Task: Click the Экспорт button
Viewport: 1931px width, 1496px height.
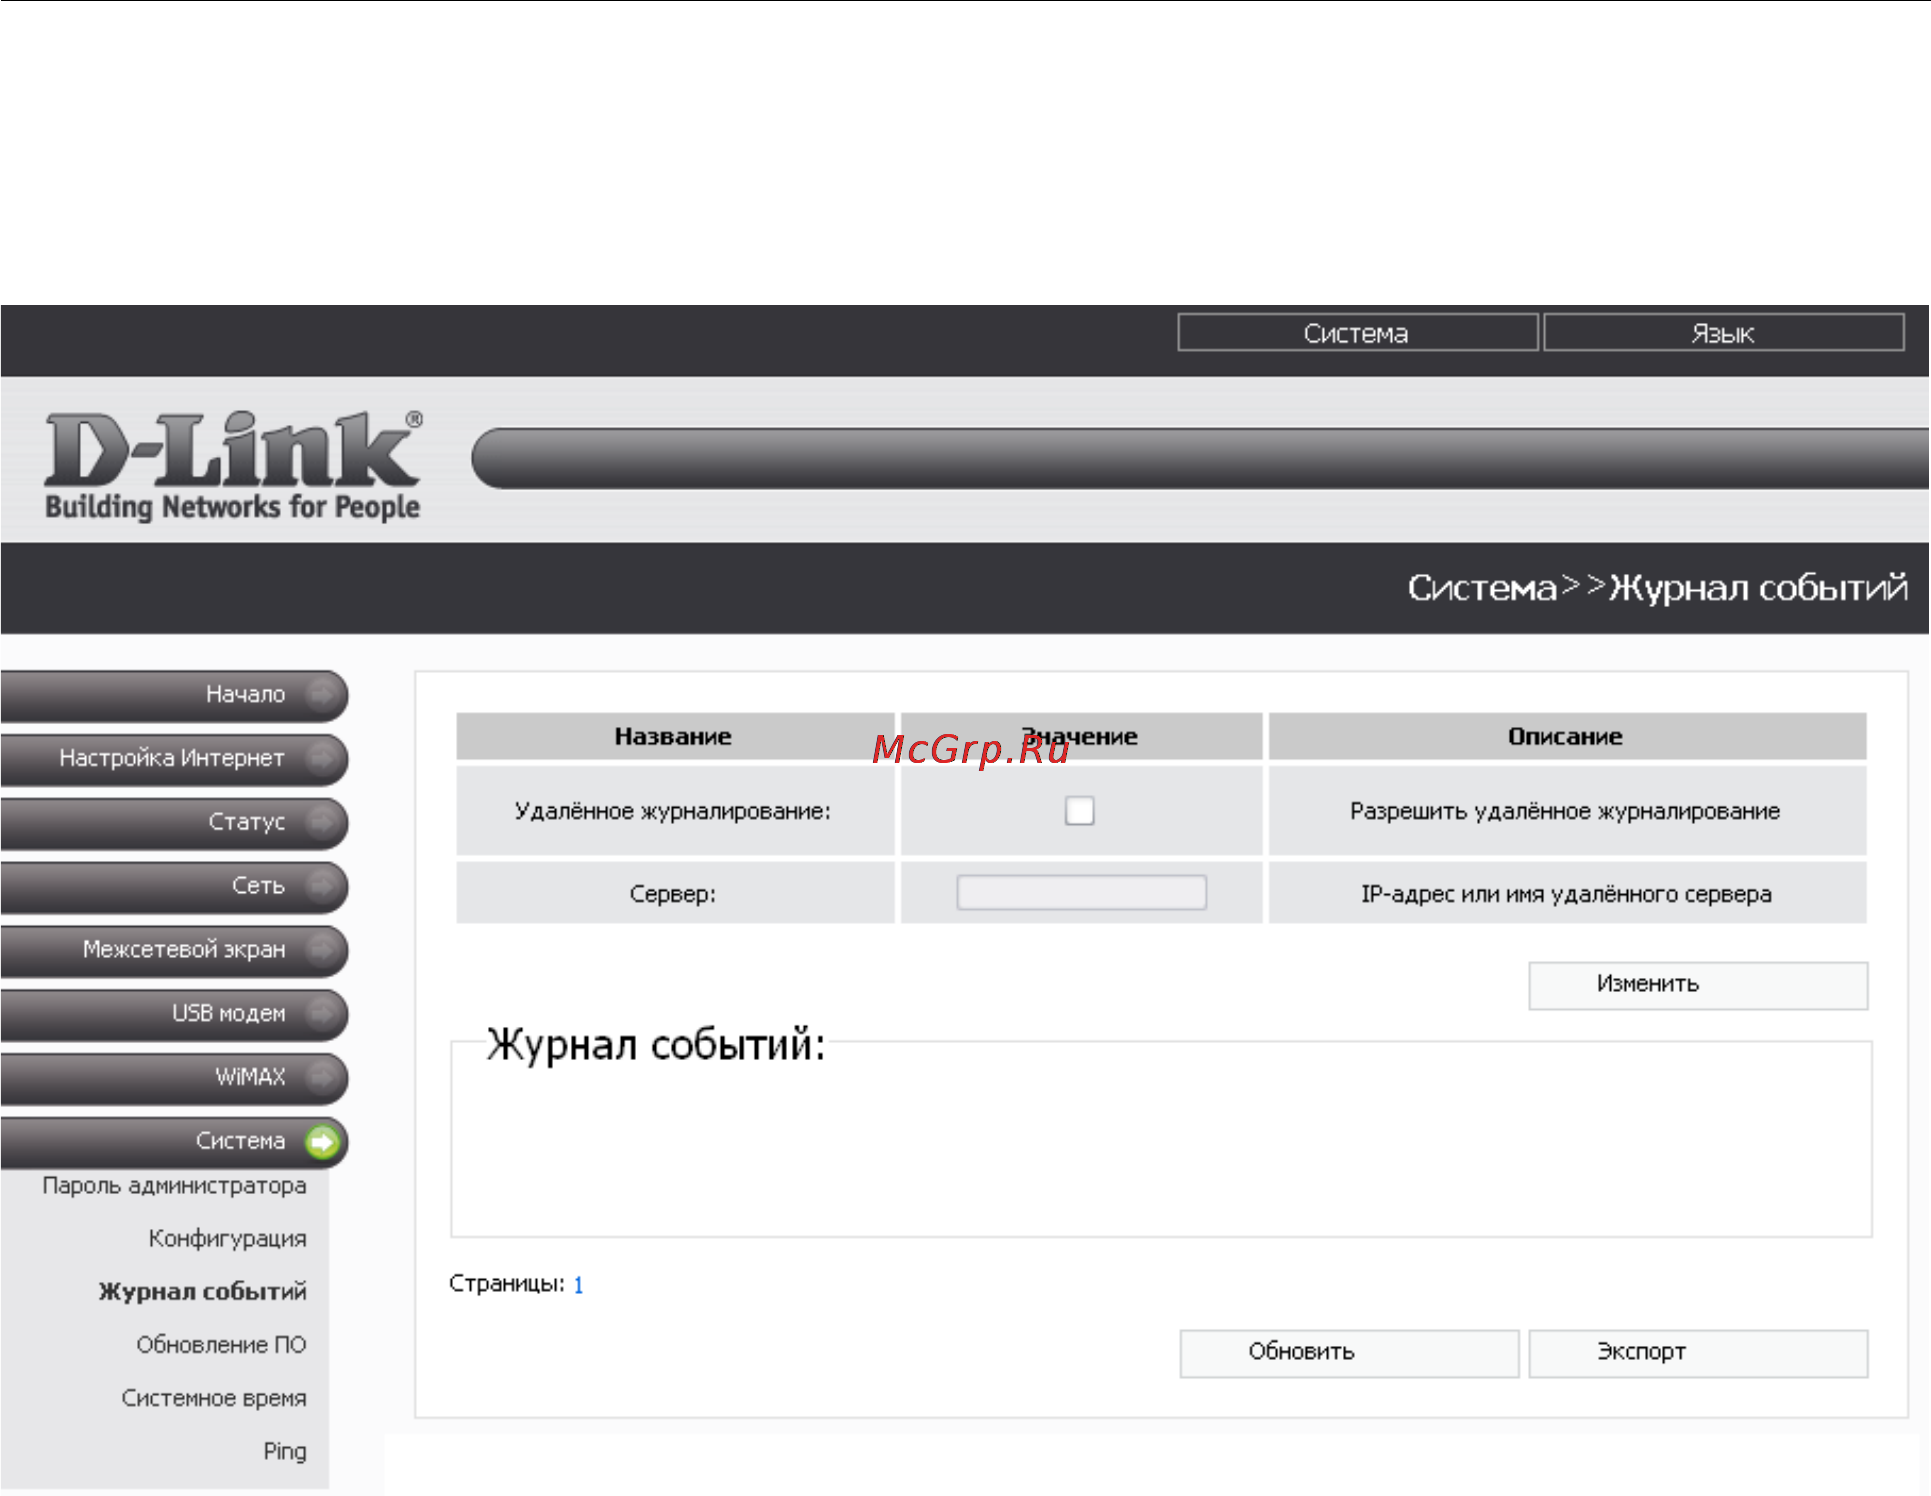Action: [1698, 1353]
